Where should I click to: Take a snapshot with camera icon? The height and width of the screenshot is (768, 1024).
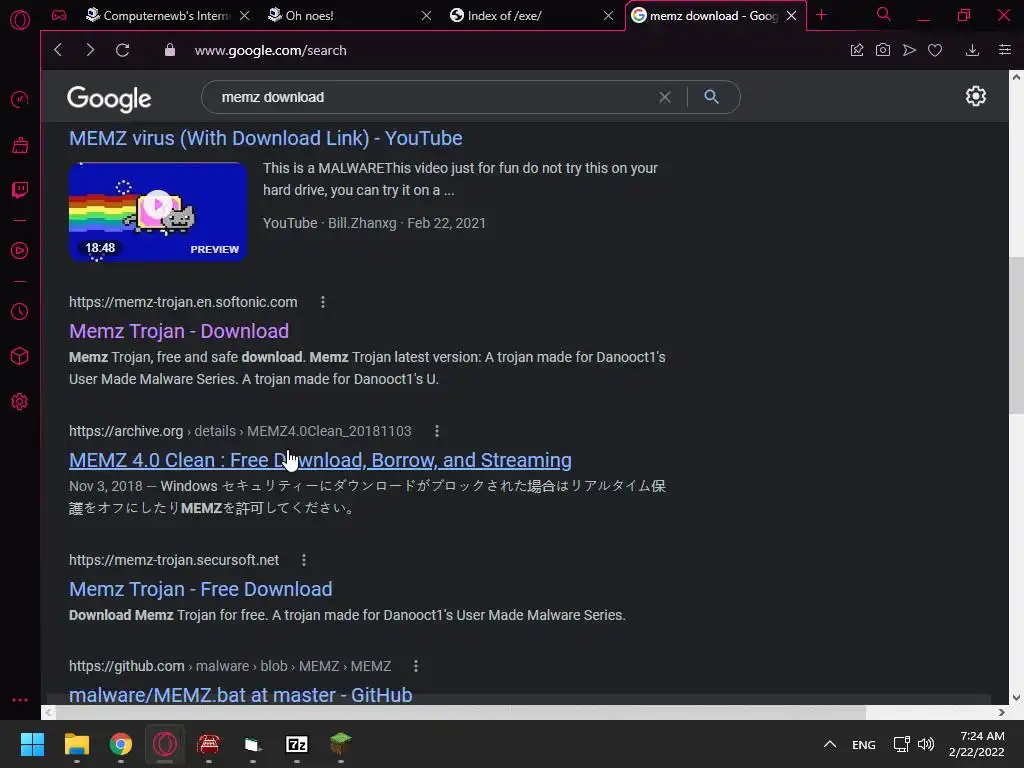pyautogui.click(x=883, y=50)
